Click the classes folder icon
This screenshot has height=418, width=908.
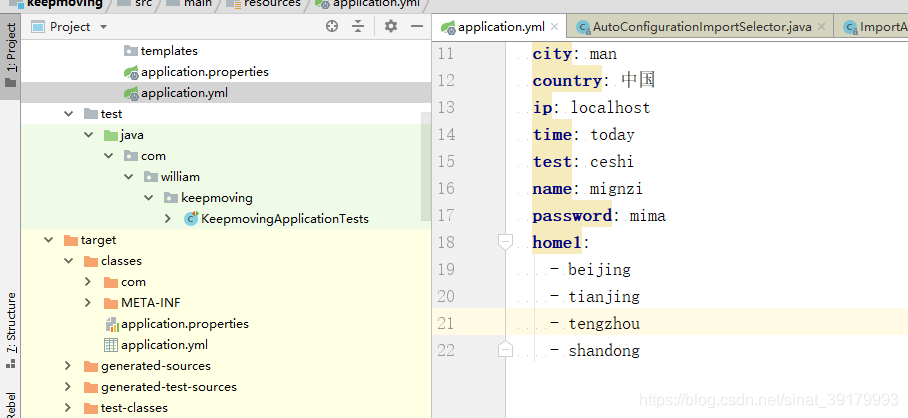point(91,261)
